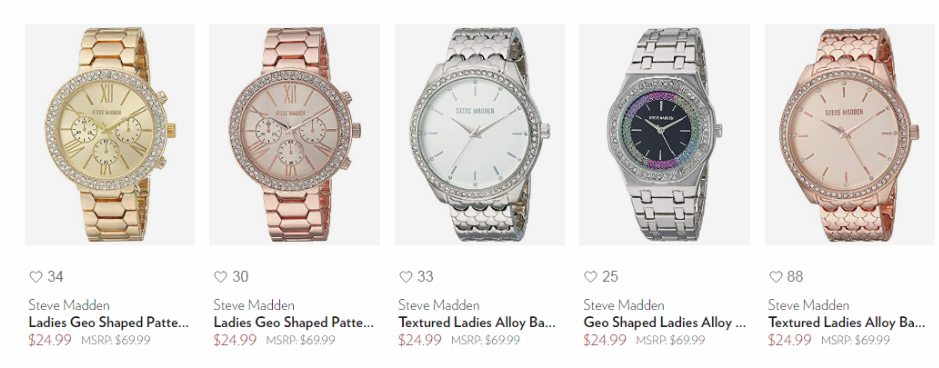Click heart icon with 88 likes
This screenshot has height=368, width=939.
(776, 276)
